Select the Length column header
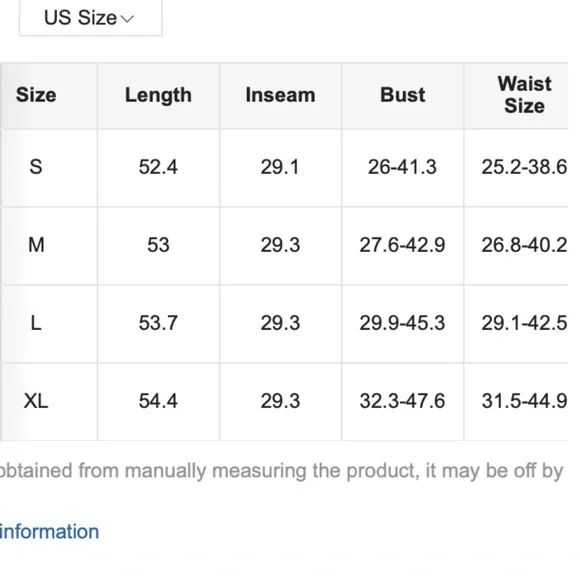 click(x=158, y=95)
